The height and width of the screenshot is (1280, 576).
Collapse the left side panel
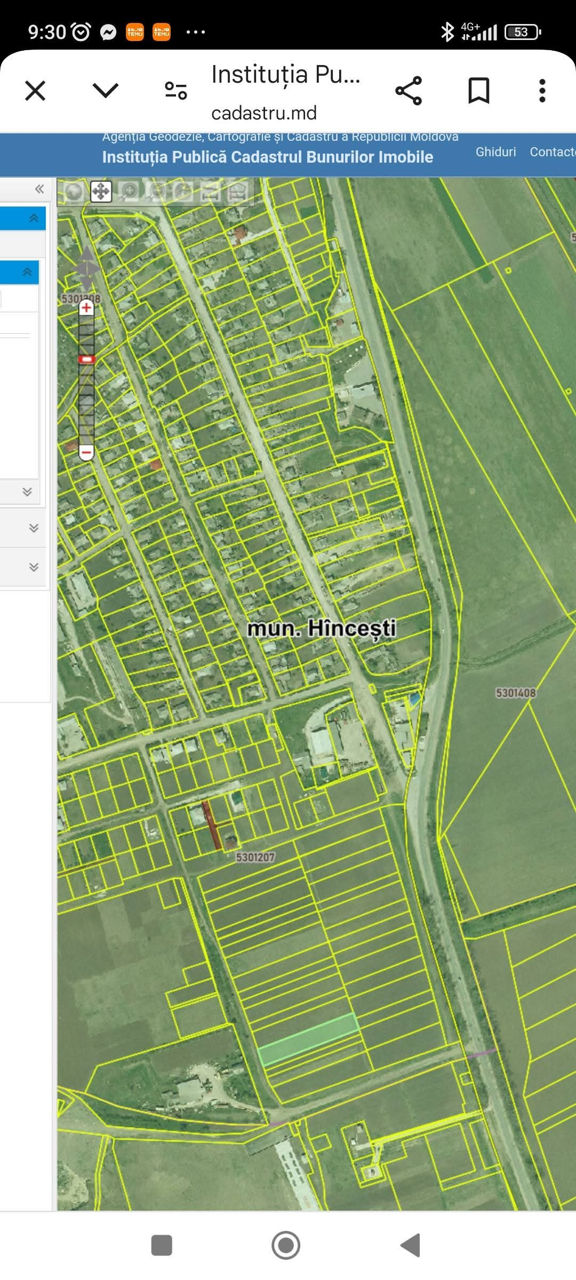[39, 189]
